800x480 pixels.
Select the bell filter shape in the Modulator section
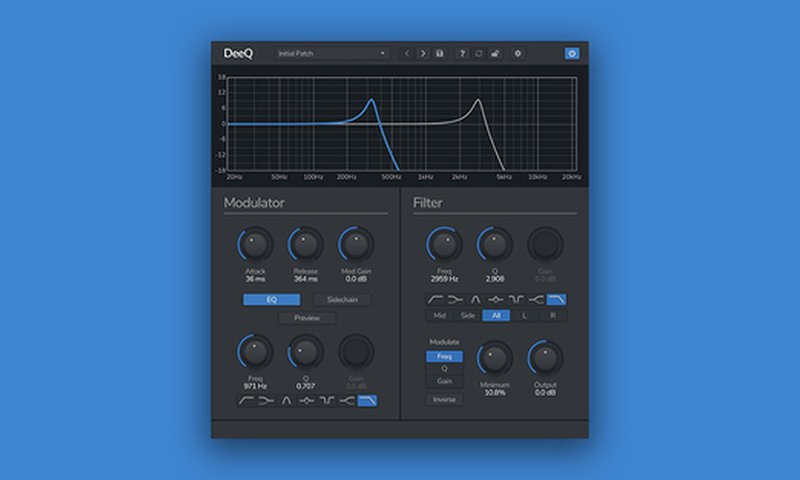point(286,400)
